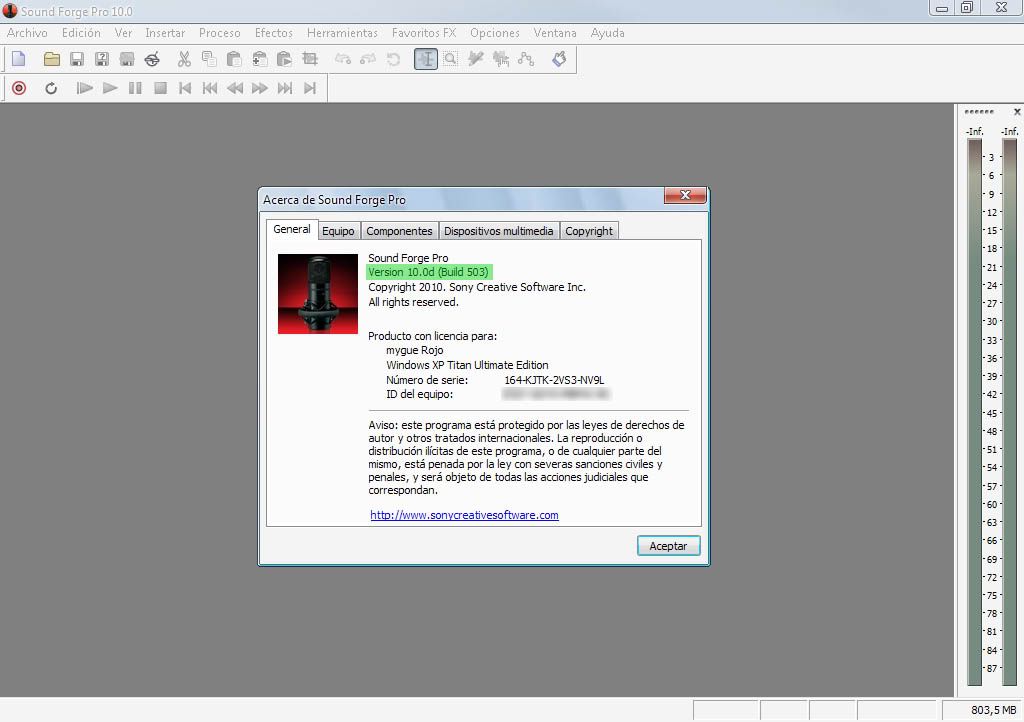This screenshot has height=722, width=1024.
Task: Click the square Stop transport button
Action: [x=160, y=88]
